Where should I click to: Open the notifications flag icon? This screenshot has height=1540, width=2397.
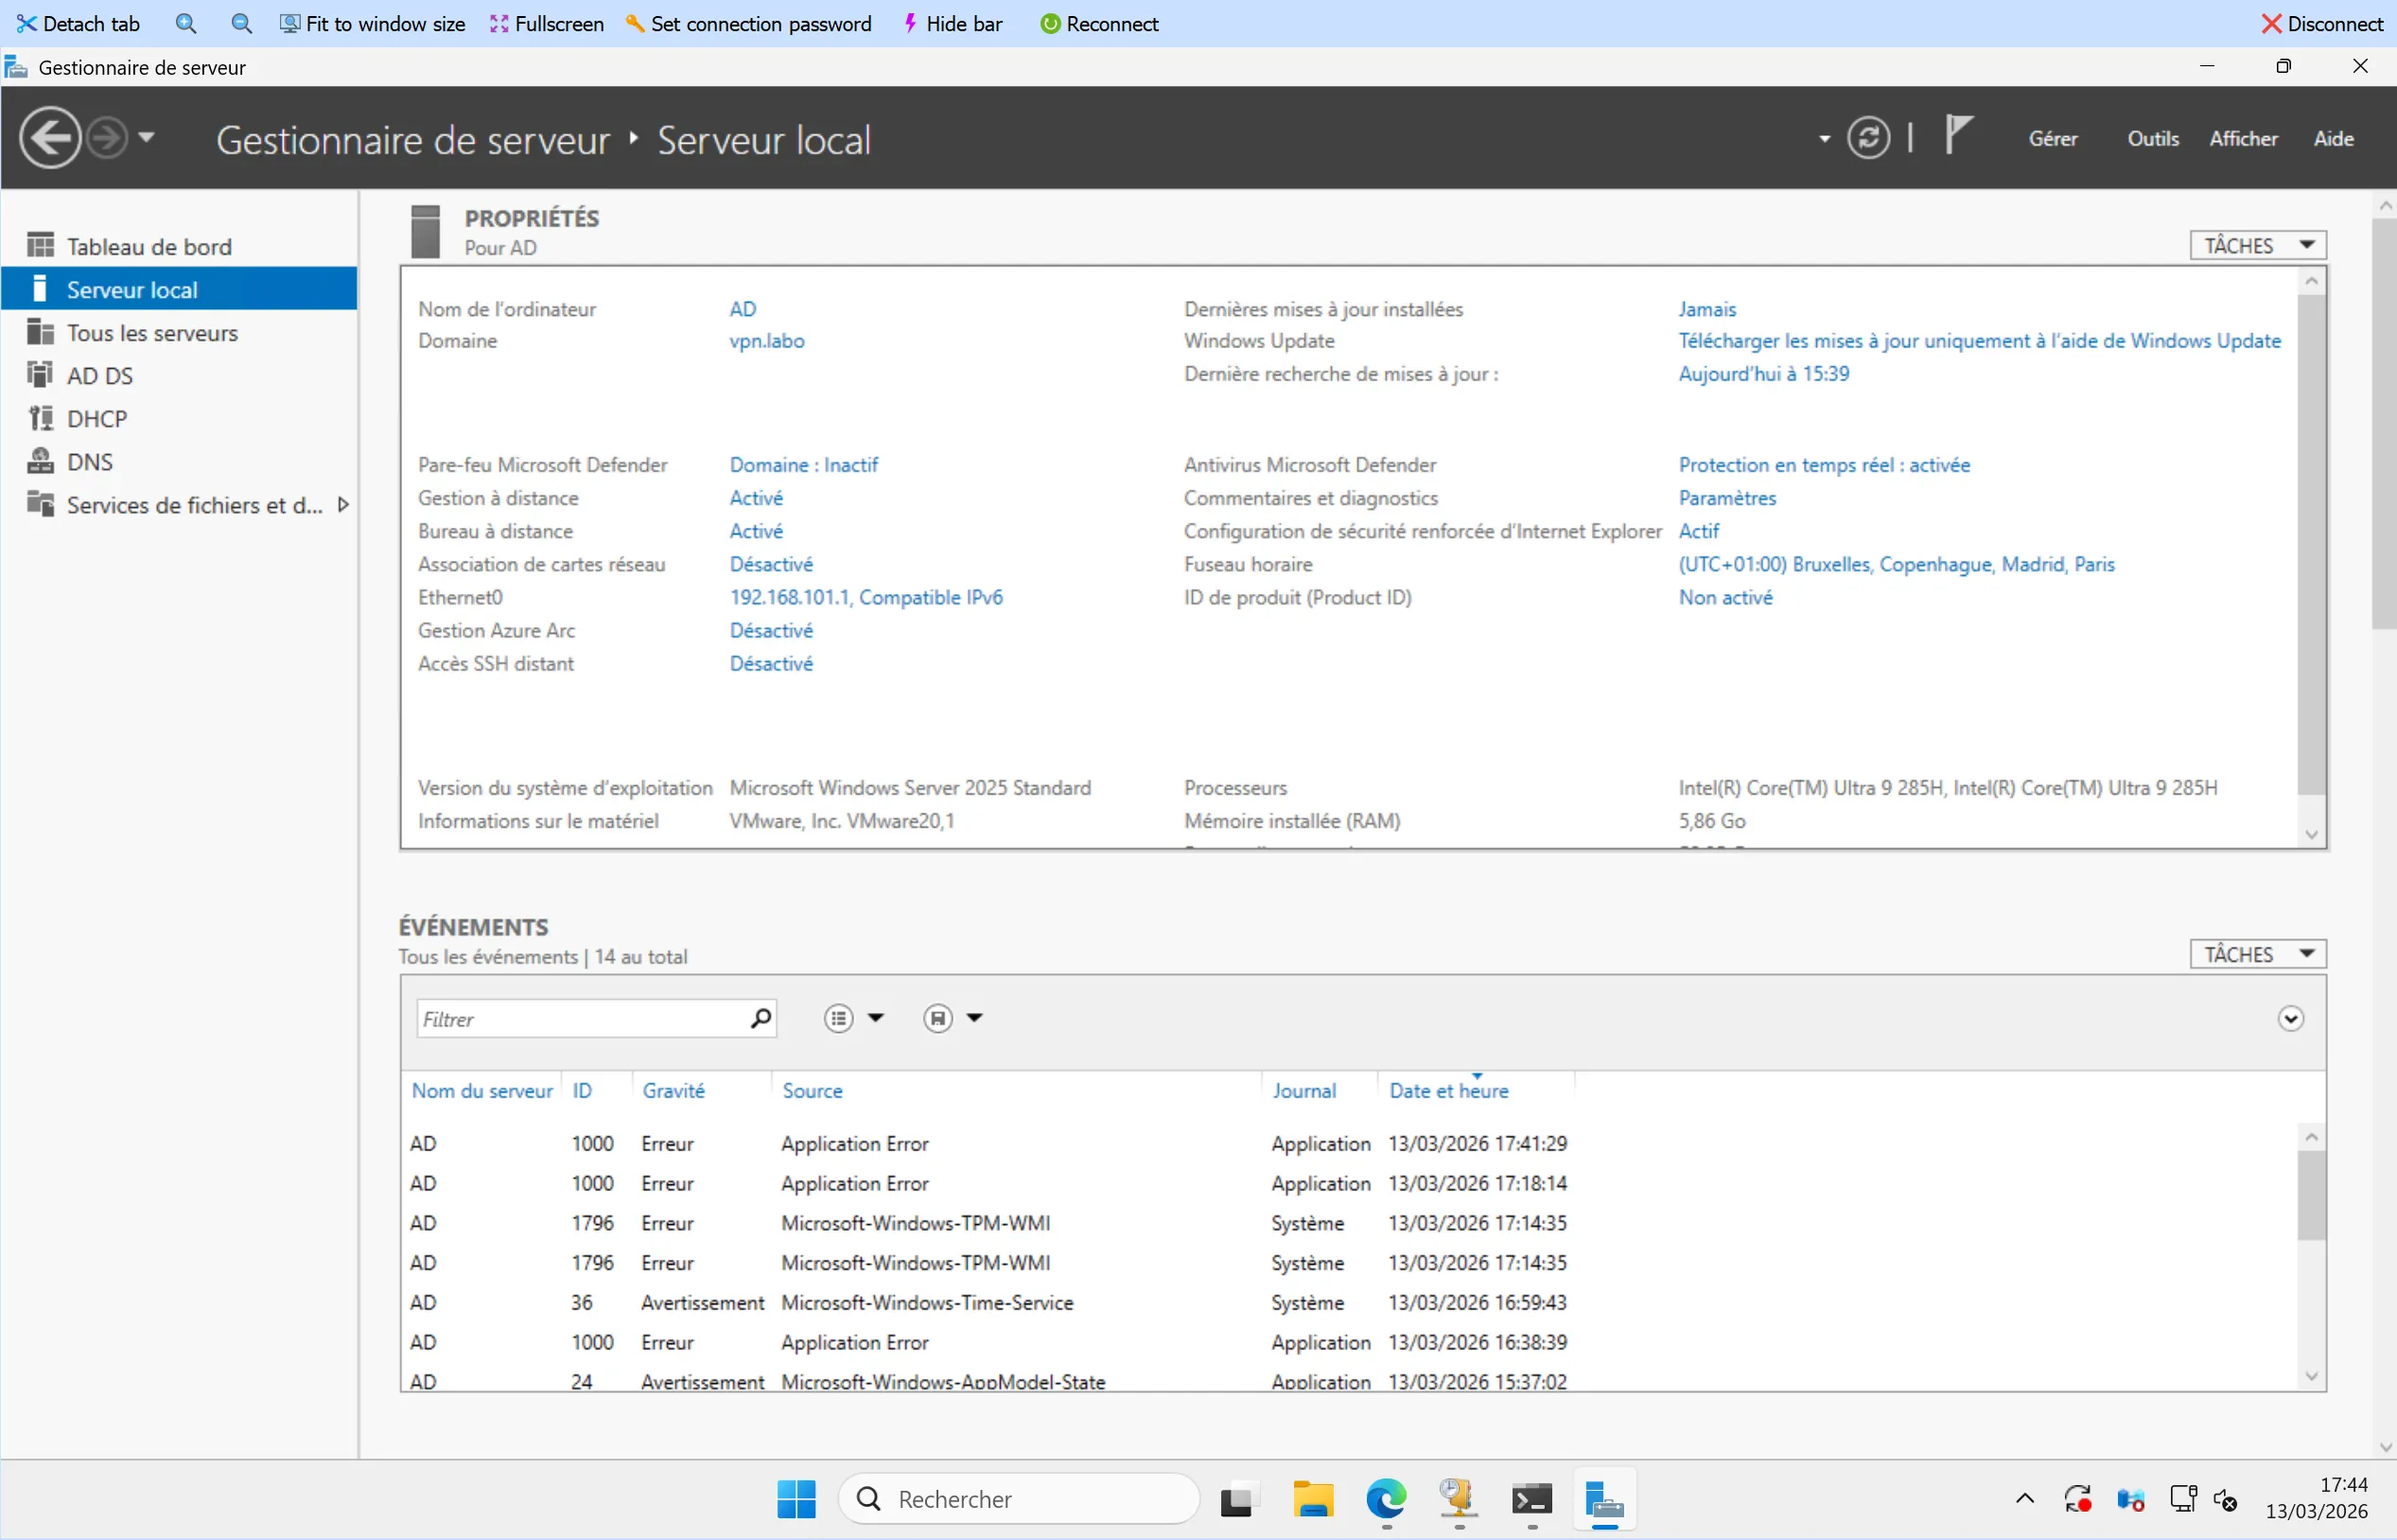pos(1957,134)
